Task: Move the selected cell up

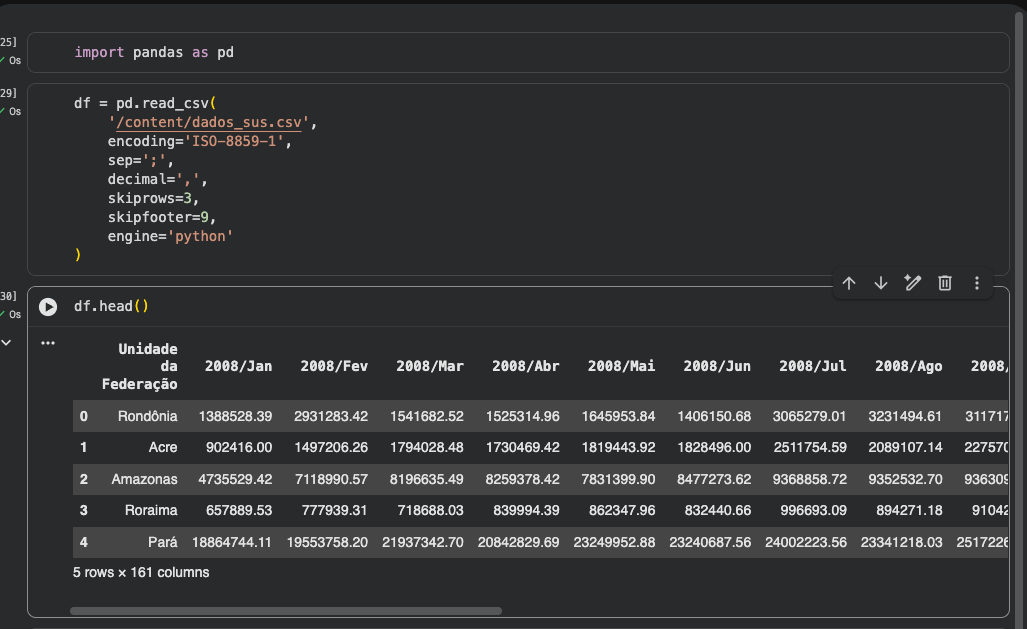Action: click(x=849, y=283)
